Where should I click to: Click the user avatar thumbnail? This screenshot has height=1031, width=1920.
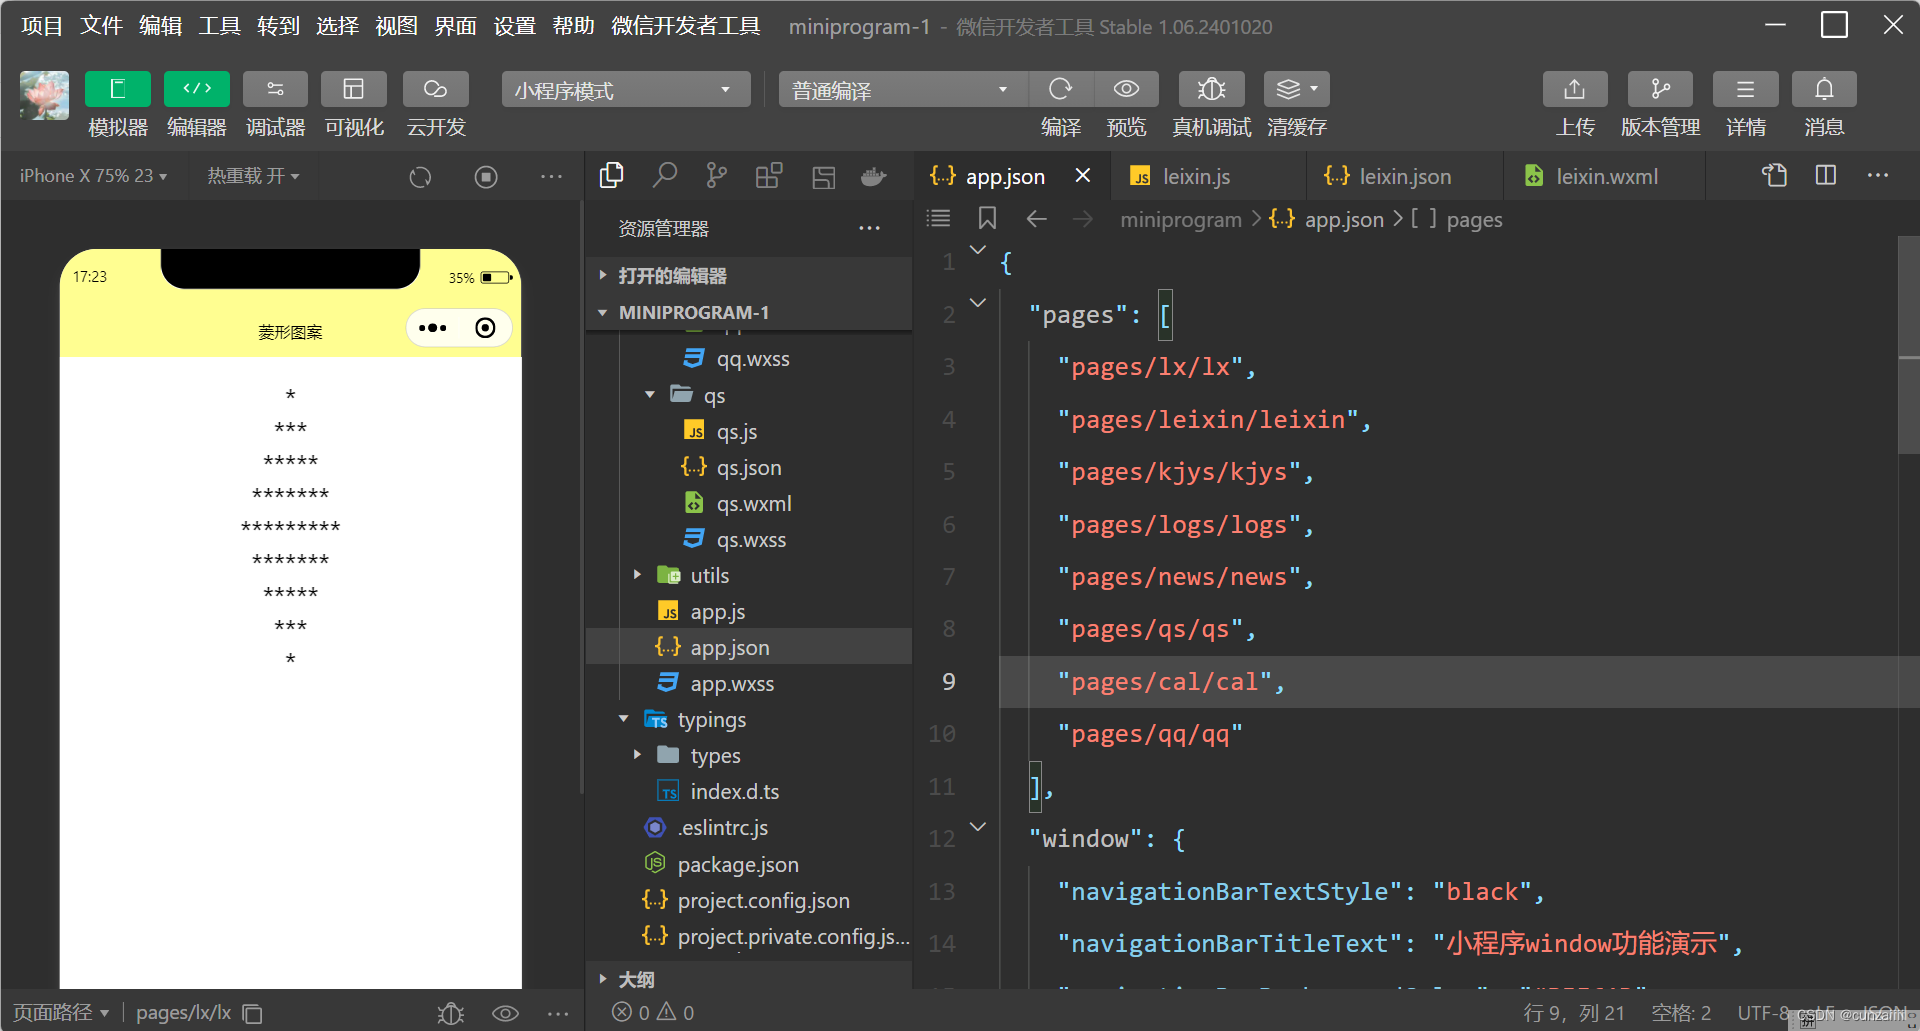44,95
